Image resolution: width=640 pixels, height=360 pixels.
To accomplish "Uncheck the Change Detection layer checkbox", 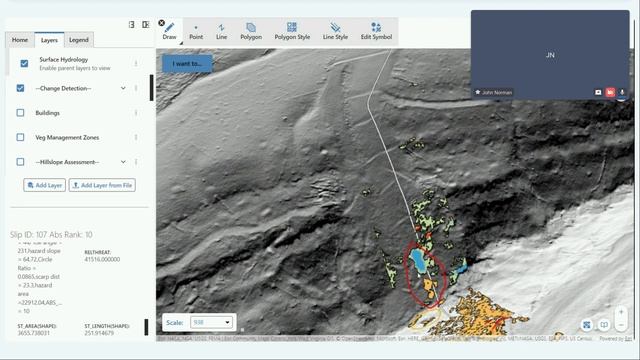I will (20, 88).
